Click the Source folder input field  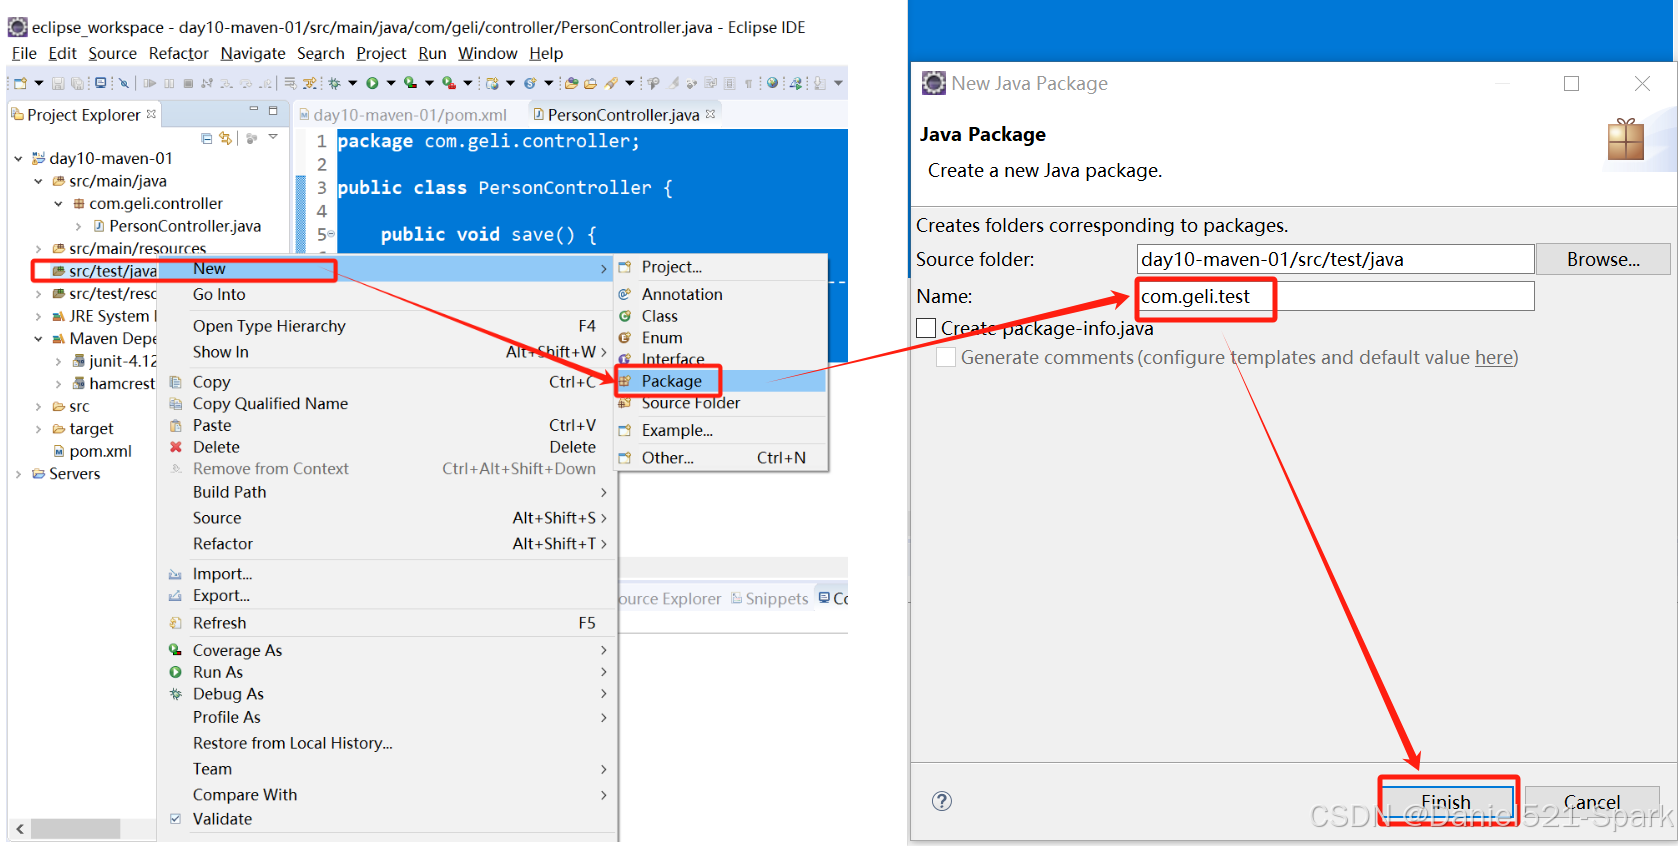click(x=1335, y=259)
